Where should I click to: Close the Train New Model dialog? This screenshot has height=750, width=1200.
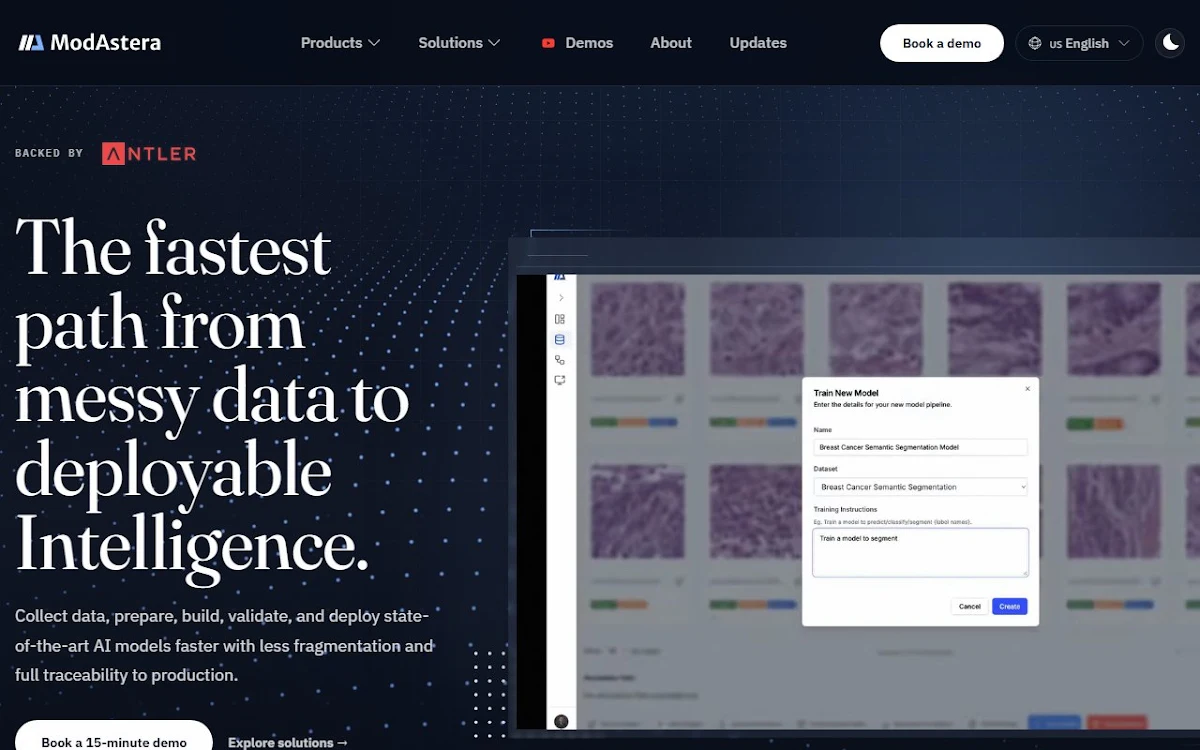pyautogui.click(x=1027, y=389)
